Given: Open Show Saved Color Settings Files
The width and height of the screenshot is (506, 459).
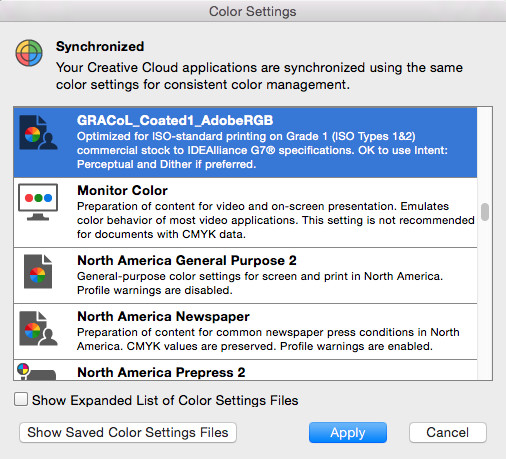Looking at the screenshot, I should (128, 432).
